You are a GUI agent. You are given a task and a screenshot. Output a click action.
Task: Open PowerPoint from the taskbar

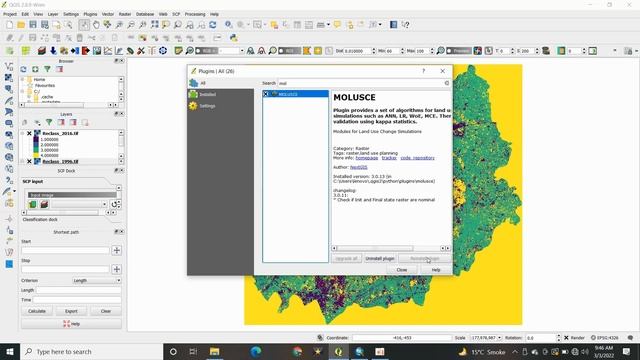click(x=380, y=351)
